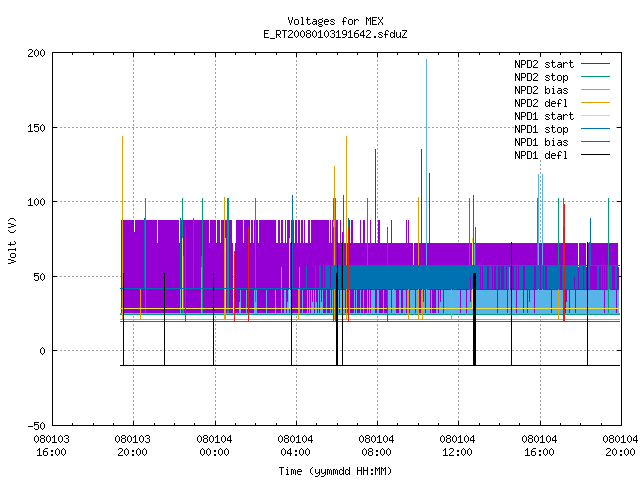Click the '080104 04:00' x-axis tick label
The height and width of the screenshot is (480, 640).
tap(296, 446)
